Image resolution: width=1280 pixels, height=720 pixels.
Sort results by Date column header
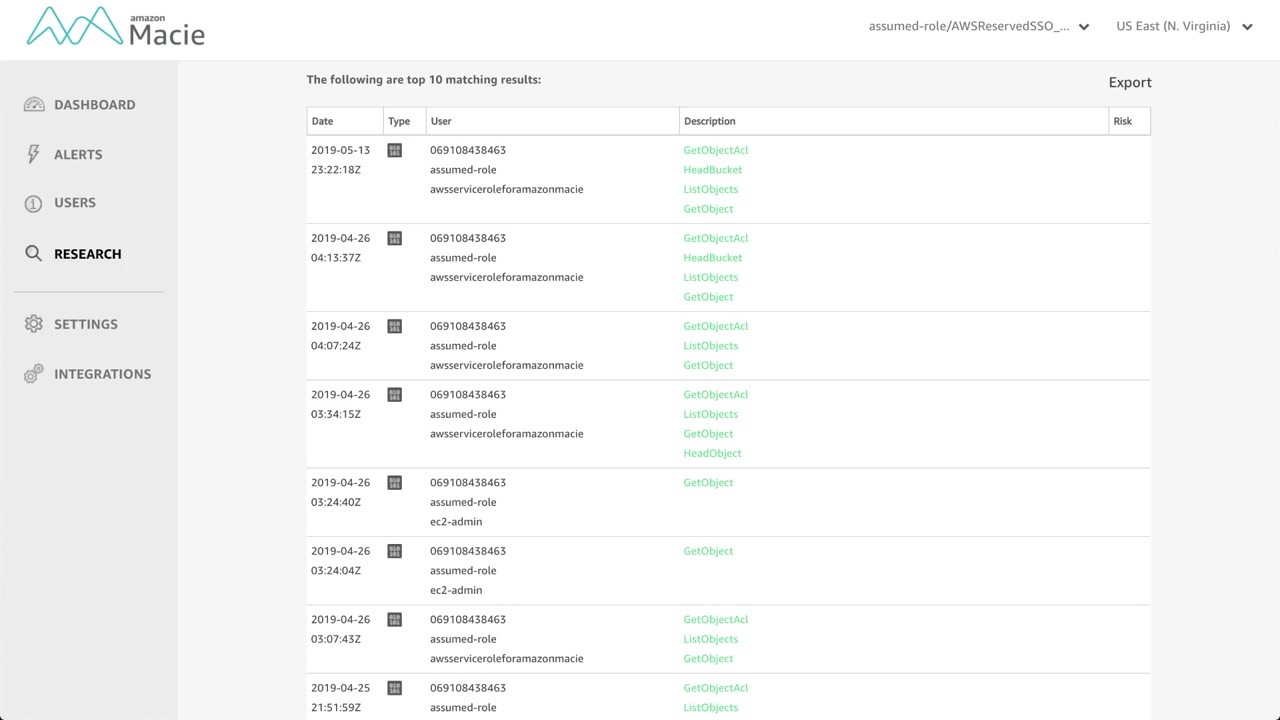(x=322, y=121)
